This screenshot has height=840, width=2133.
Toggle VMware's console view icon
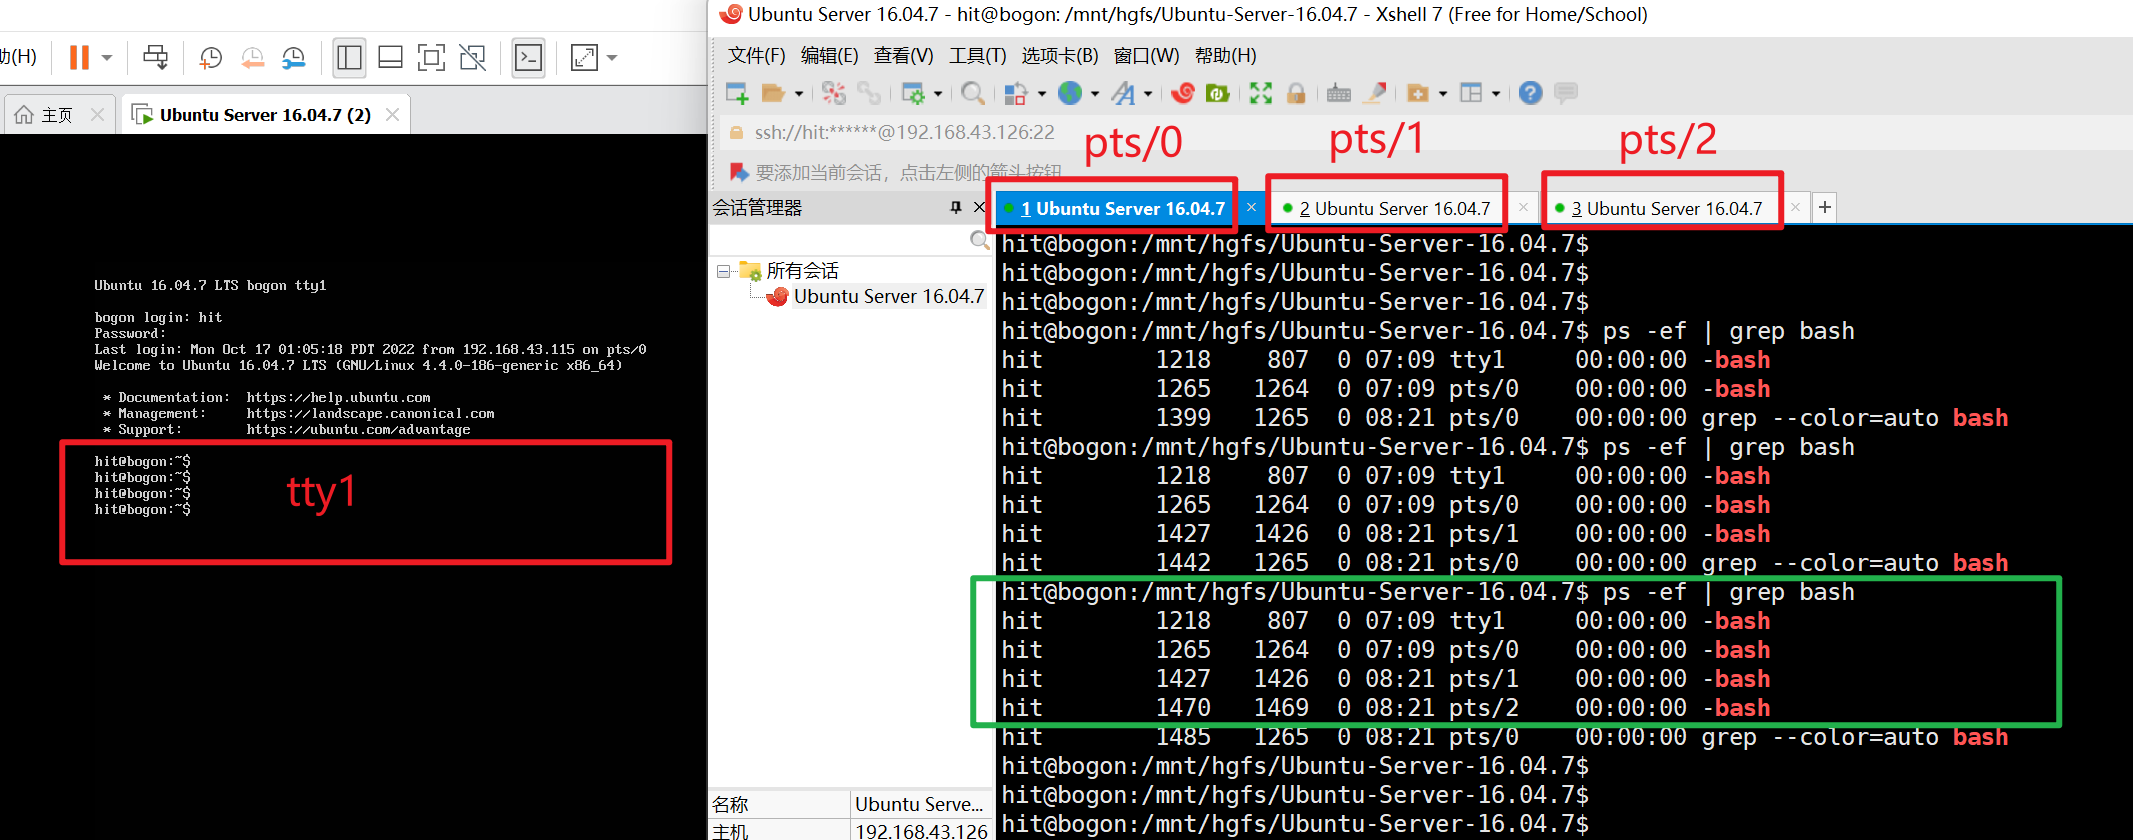click(x=528, y=58)
